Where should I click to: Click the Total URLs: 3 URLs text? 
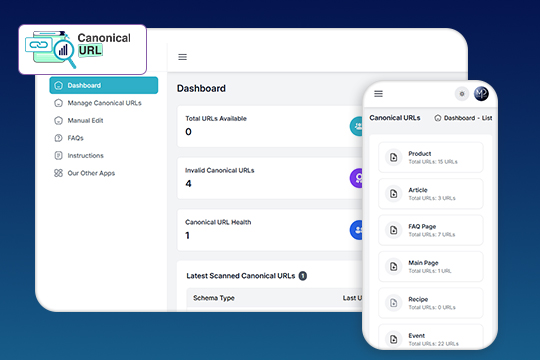(x=432, y=198)
